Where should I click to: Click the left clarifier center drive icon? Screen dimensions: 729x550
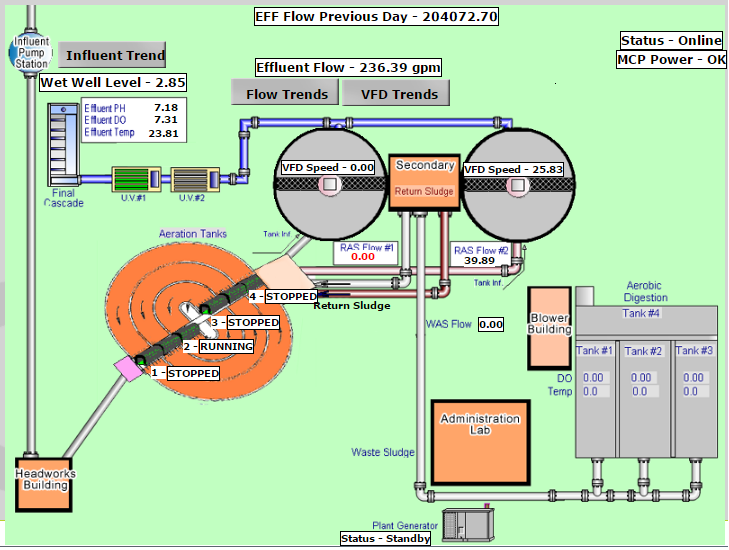point(330,184)
